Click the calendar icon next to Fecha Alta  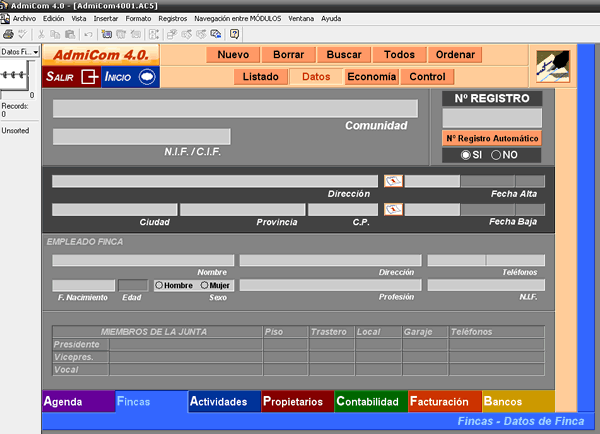pyautogui.click(x=393, y=181)
